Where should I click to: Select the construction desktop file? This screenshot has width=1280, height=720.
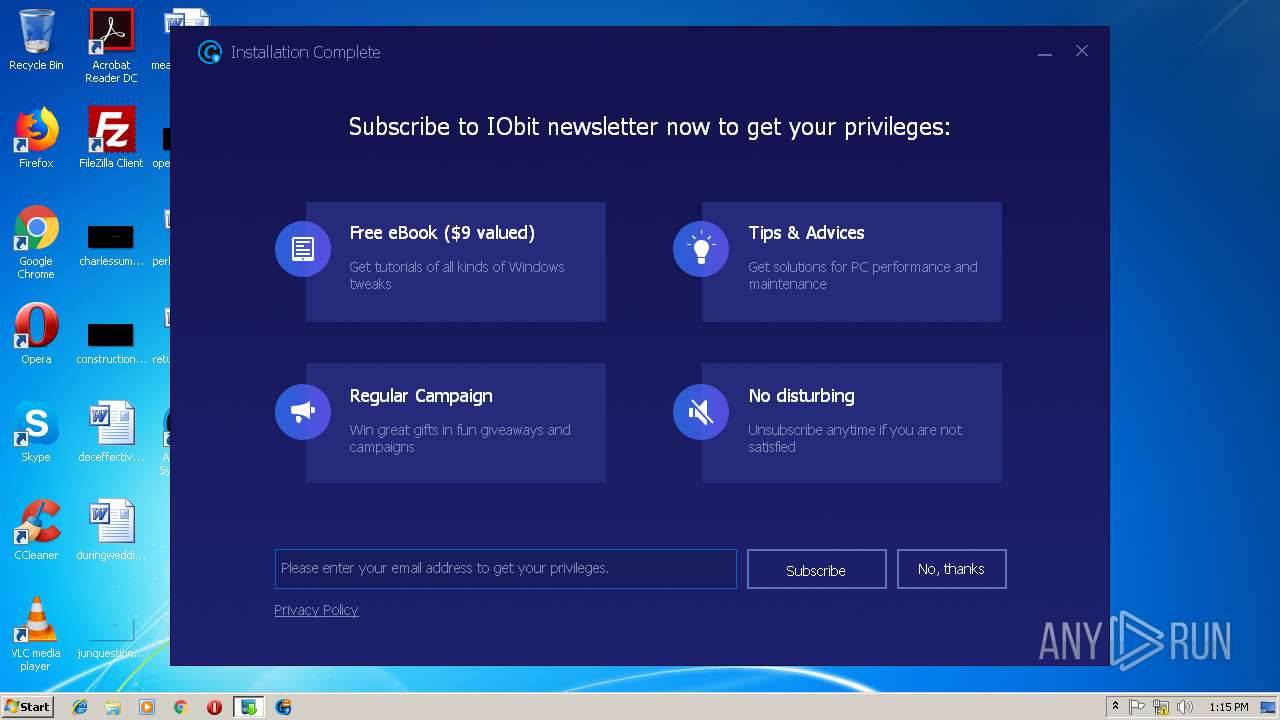[111, 344]
